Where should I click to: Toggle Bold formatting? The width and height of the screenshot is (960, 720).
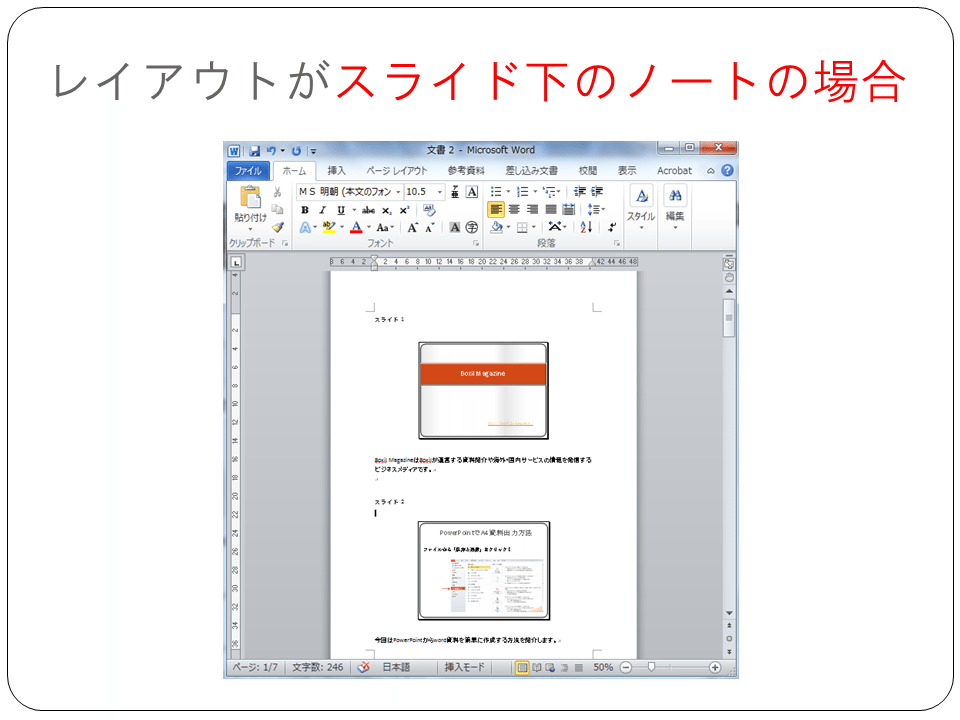(x=305, y=210)
